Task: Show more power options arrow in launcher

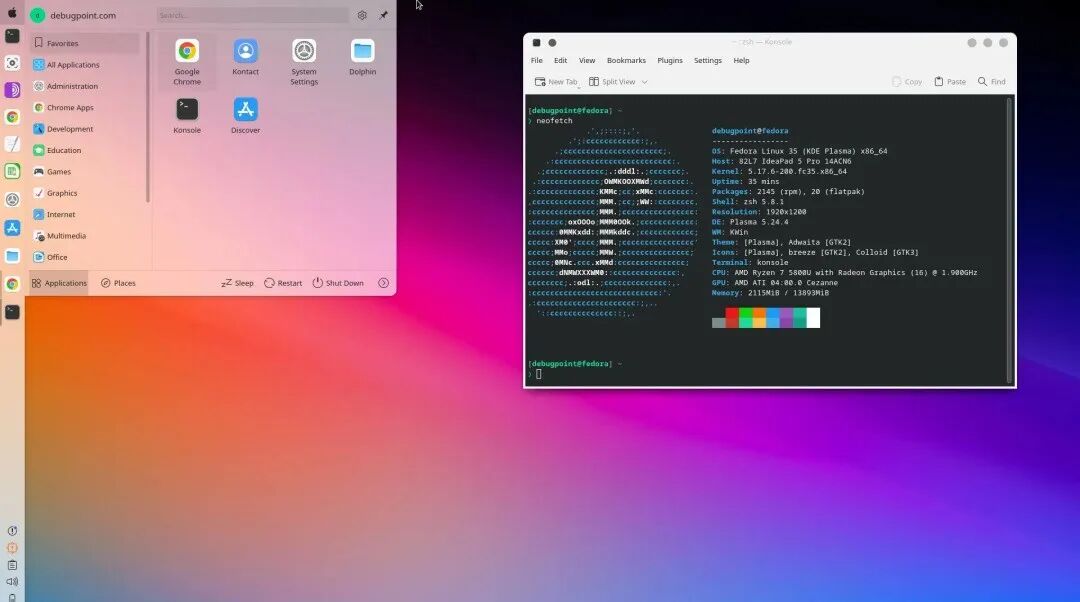Action: tap(384, 283)
